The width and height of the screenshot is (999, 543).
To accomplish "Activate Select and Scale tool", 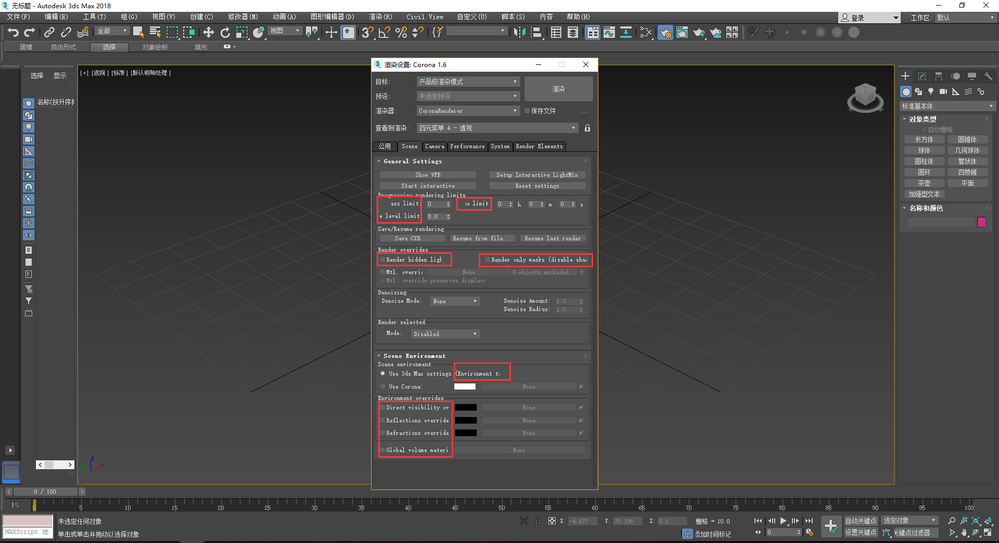I will click(241, 32).
